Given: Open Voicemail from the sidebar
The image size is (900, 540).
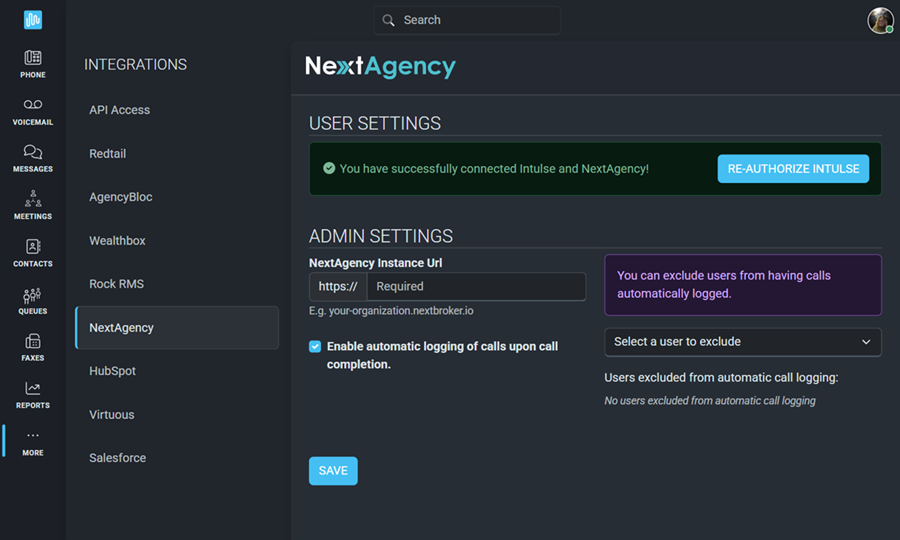Looking at the screenshot, I should tap(33, 111).
